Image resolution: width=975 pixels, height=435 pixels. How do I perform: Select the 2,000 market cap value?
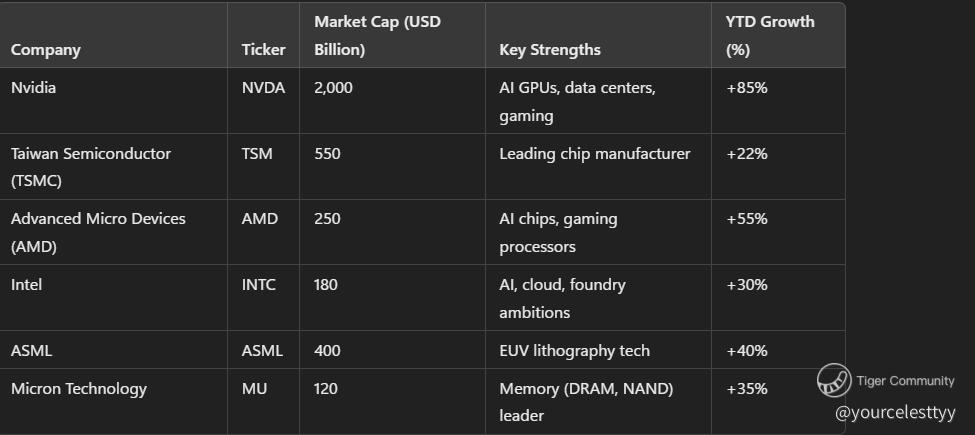pyautogui.click(x=333, y=88)
